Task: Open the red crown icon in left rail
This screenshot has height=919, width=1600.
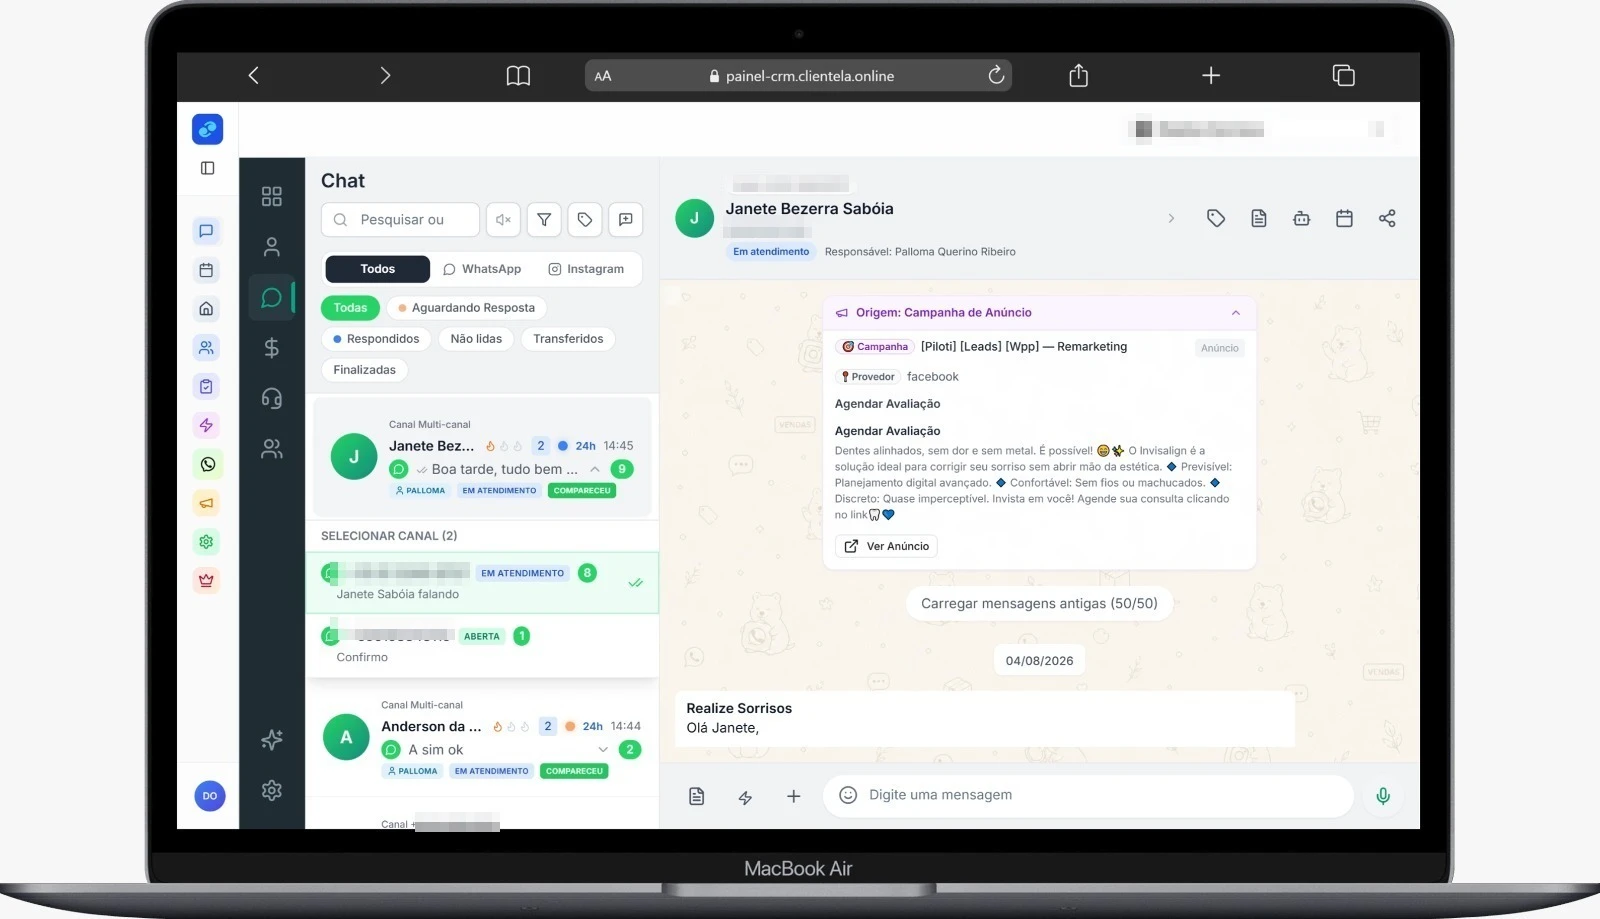Action: 206,581
